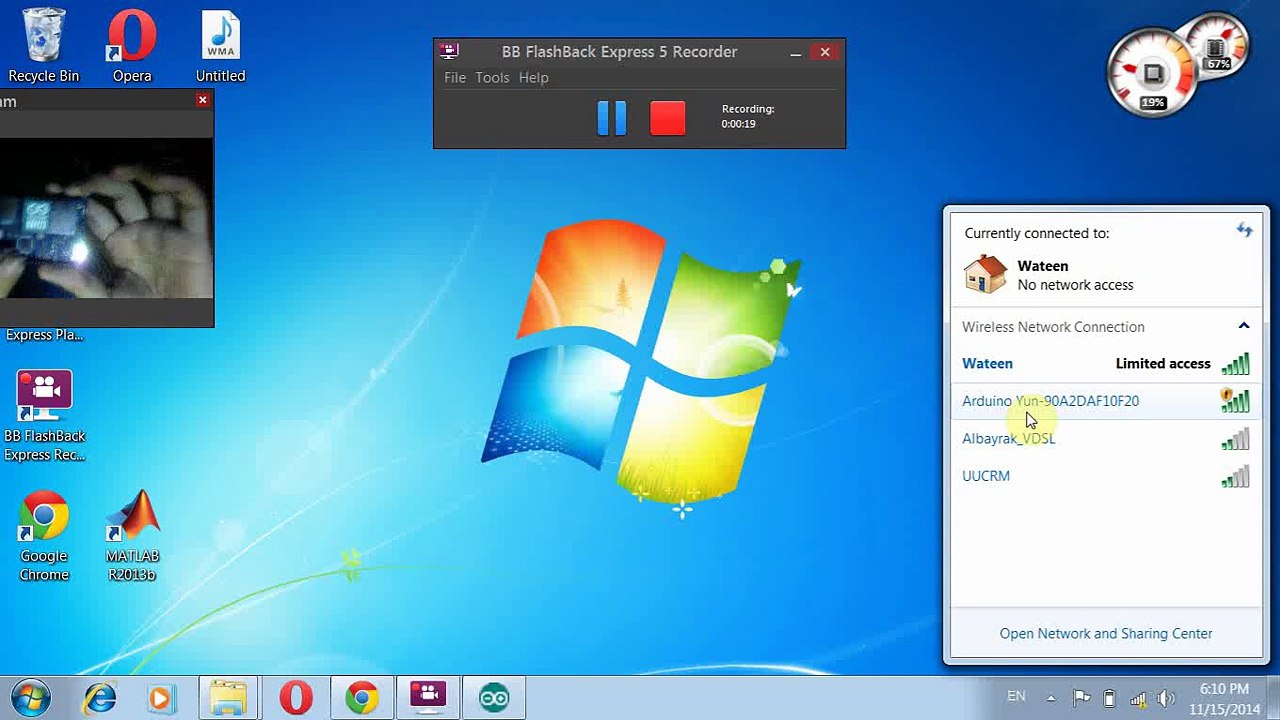
Task: Switch to BB FlashBack Recorder taskbar button
Action: pyautogui.click(x=428, y=697)
